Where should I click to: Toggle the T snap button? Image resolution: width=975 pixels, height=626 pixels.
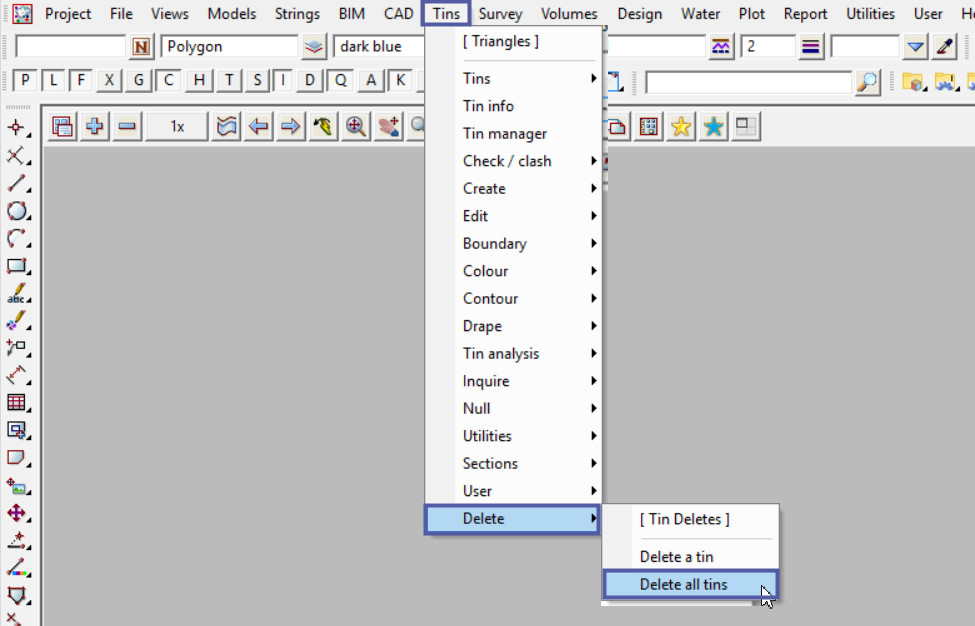229,80
